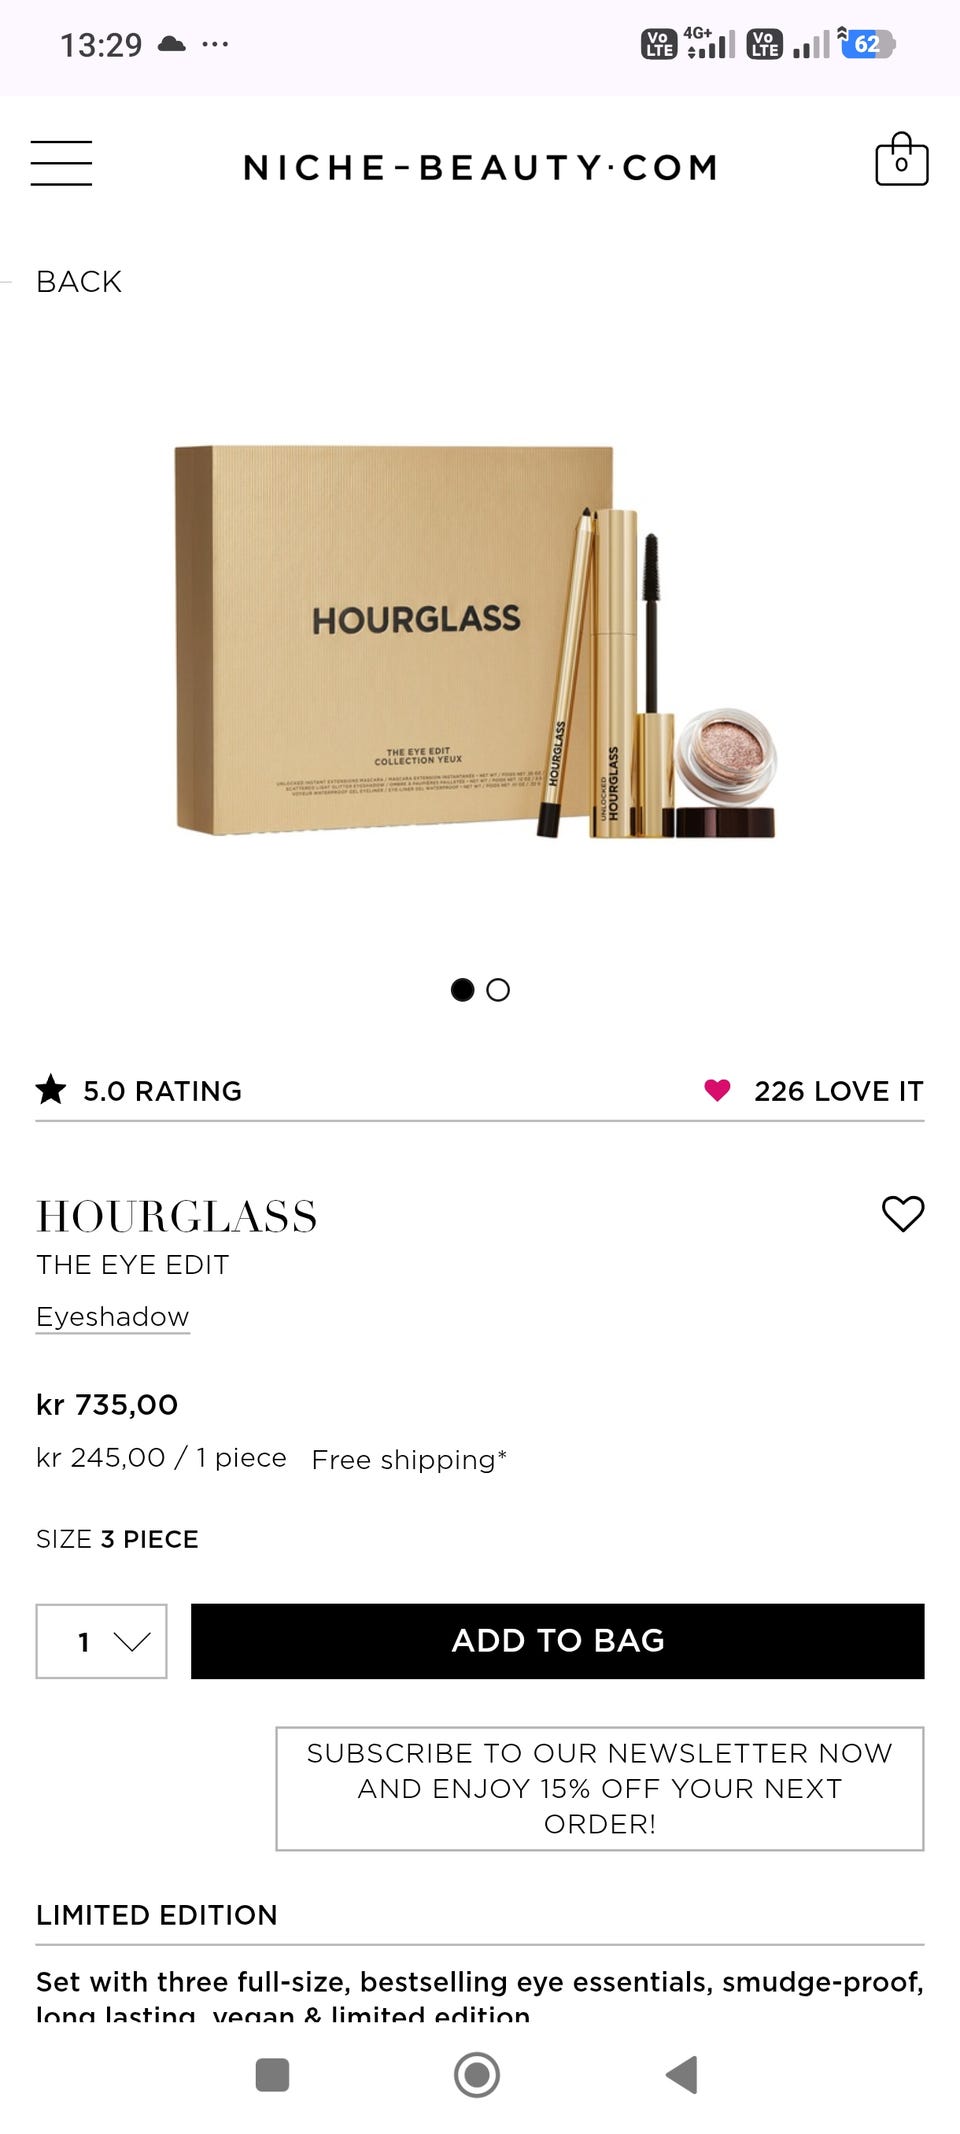Tap the wishlist heart outline icon
The height and width of the screenshot is (2134, 960).
(902, 1214)
